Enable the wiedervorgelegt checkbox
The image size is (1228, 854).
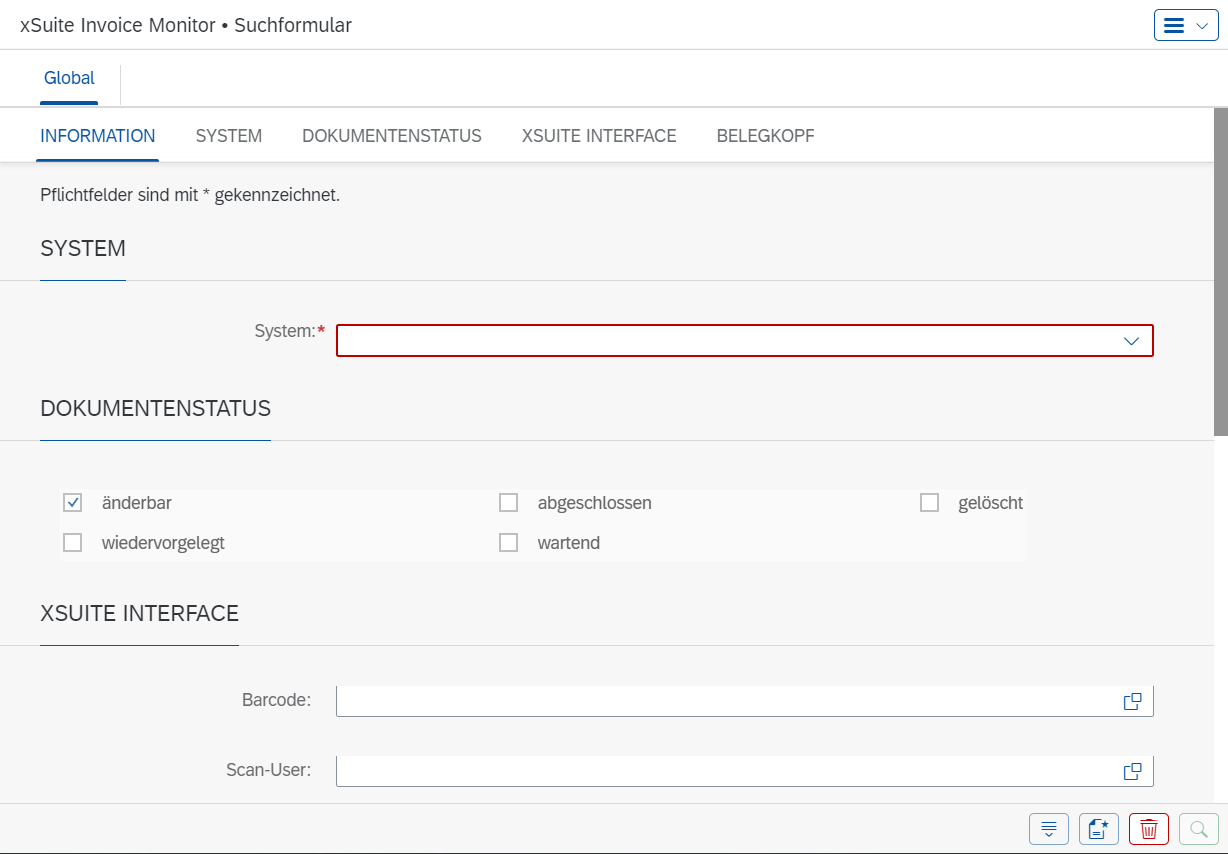[72, 542]
